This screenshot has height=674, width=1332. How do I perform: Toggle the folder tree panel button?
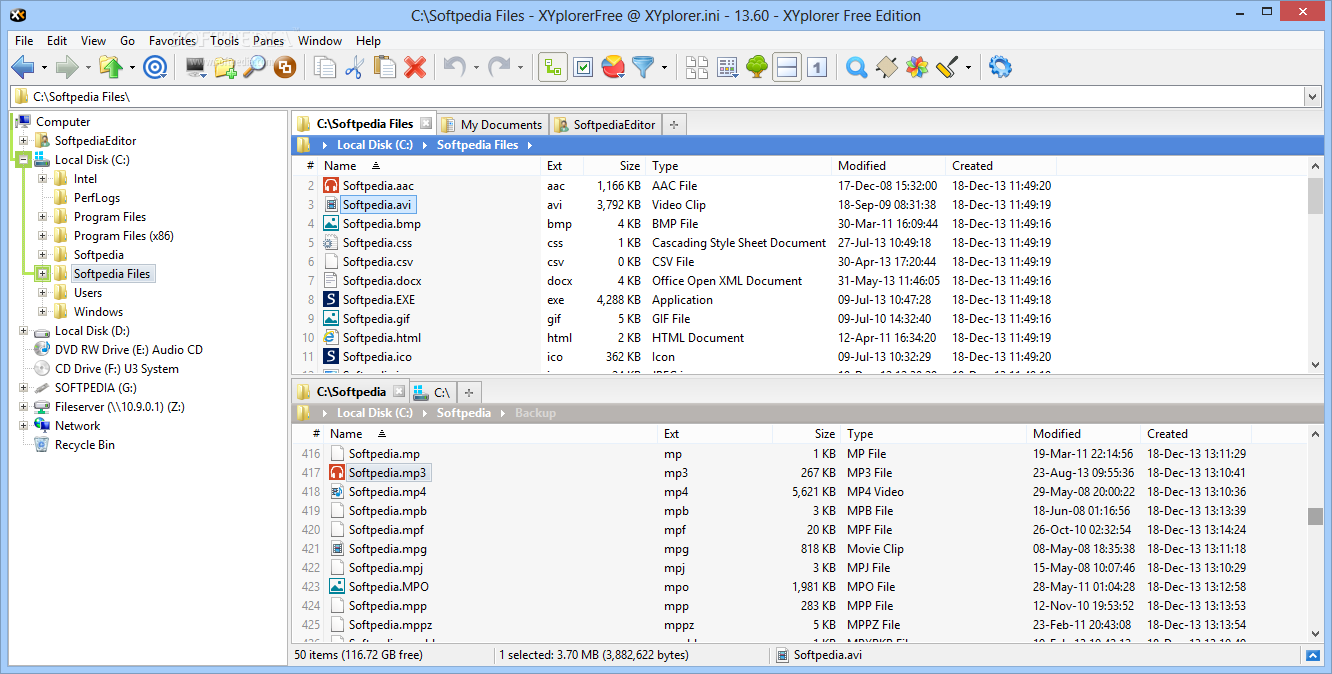pos(553,67)
